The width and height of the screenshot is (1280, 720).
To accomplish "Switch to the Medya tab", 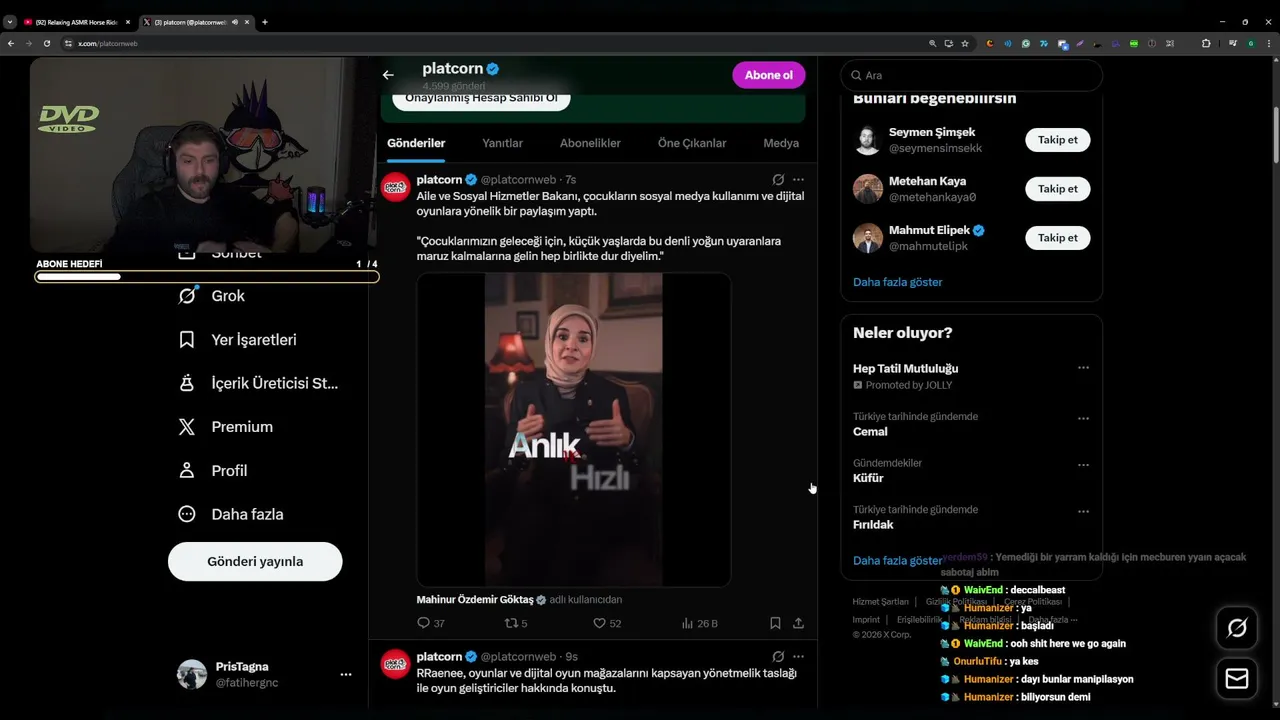I will (x=781, y=143).
